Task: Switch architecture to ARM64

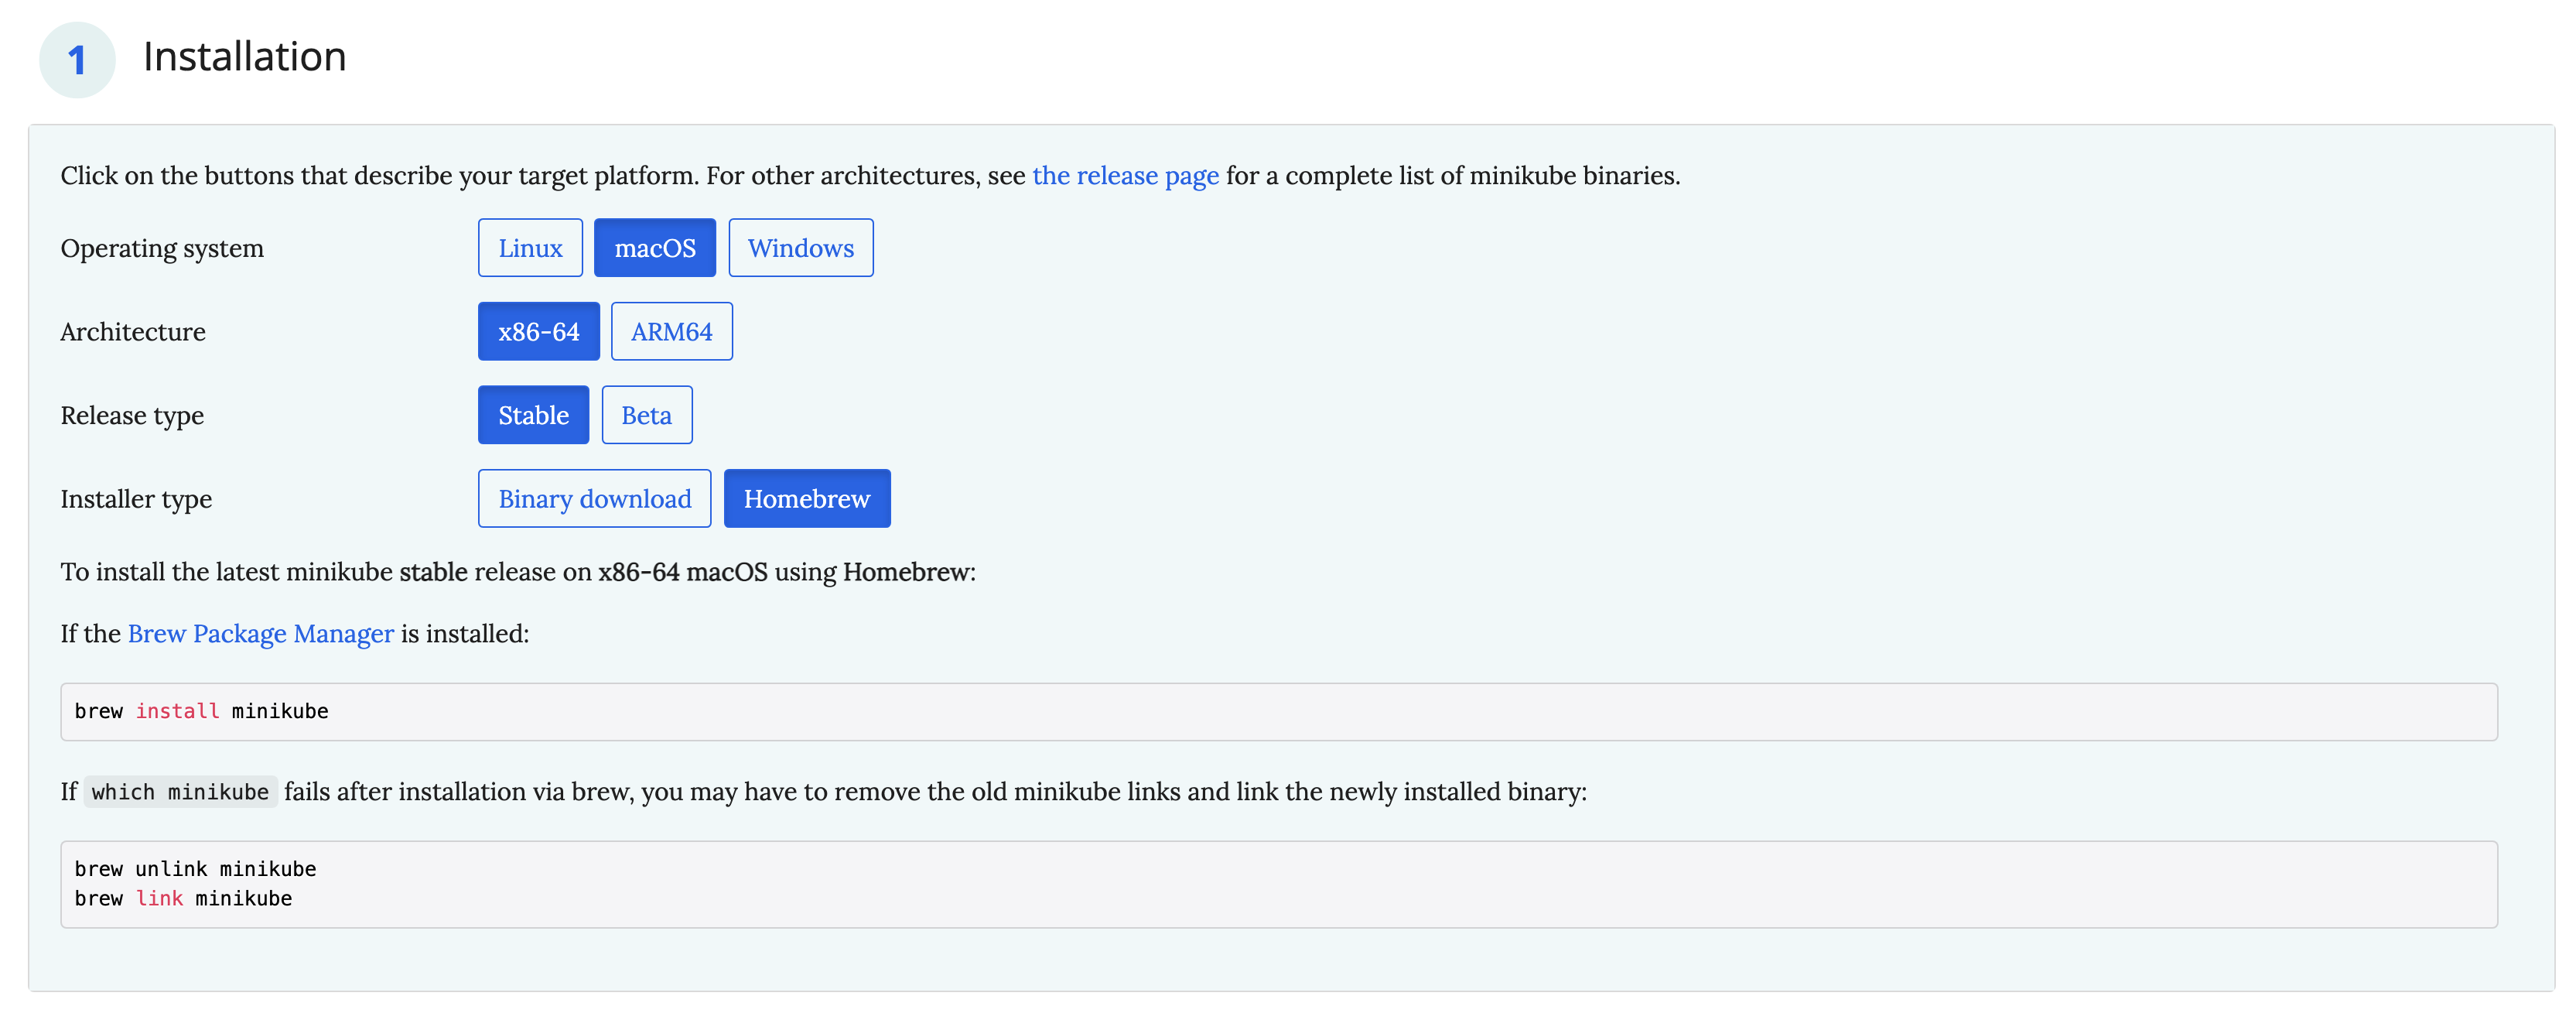Action: point(671,331)
